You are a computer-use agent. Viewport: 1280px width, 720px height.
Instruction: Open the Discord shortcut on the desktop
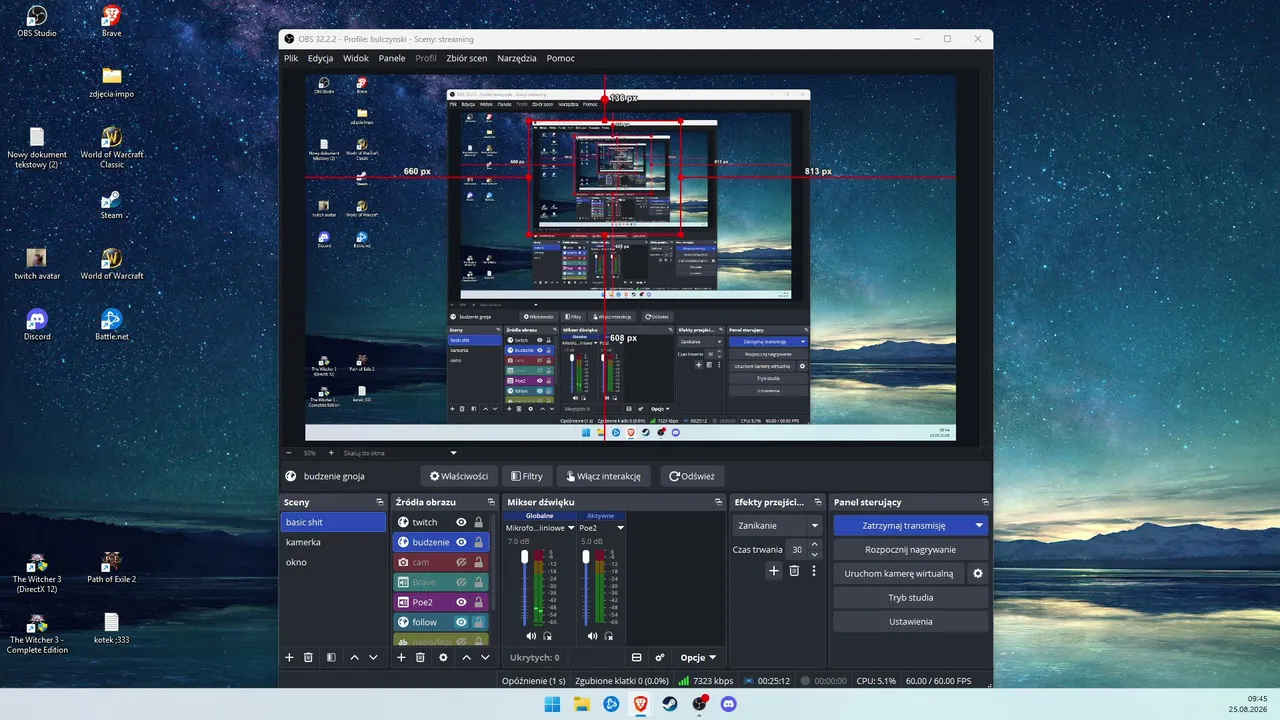(37, 325)
